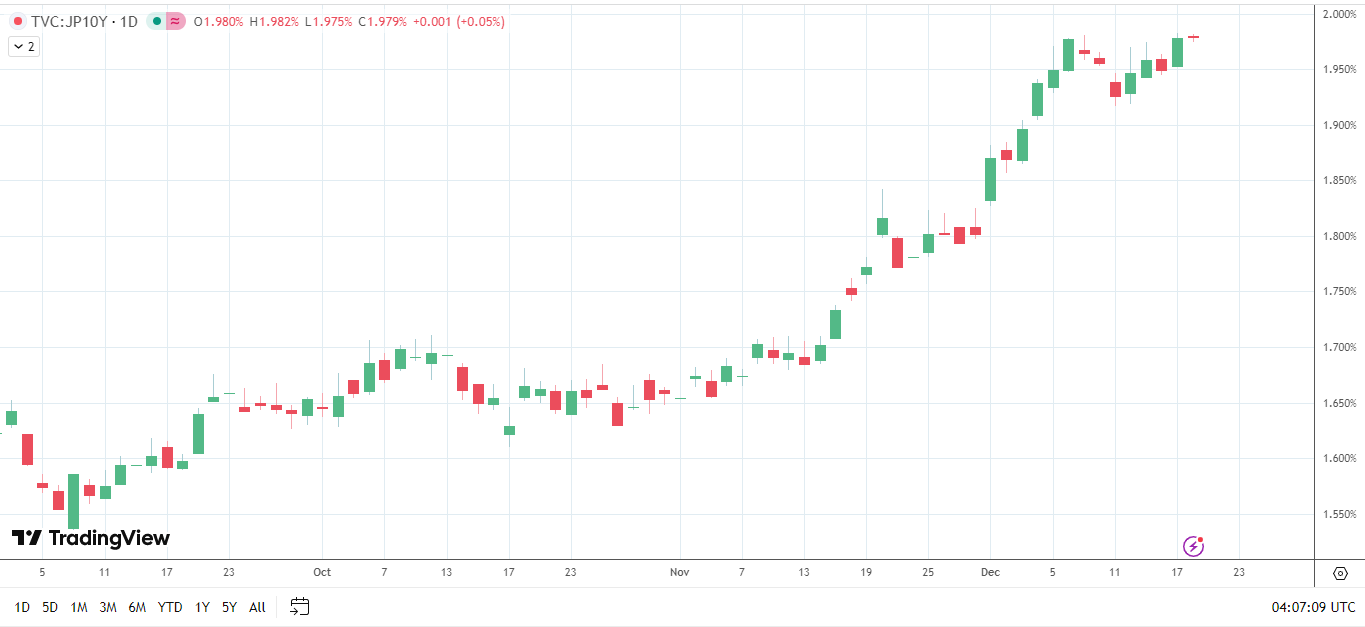Open the timezone menu at 04:07:09 UTC
This screenshot has height=627, width=1365.
point(1313,607)
